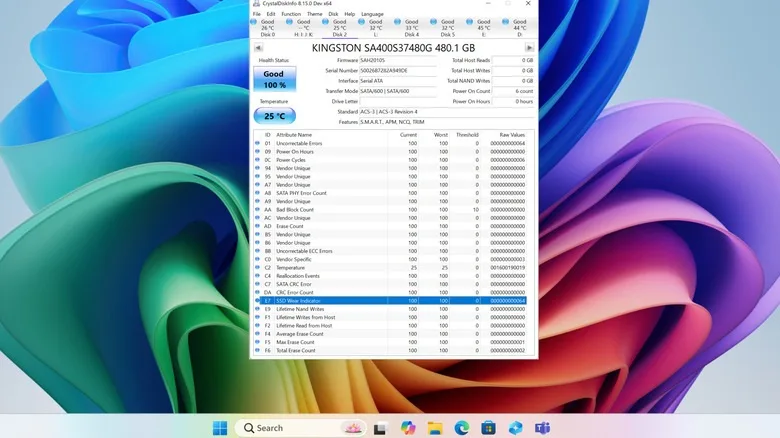Viewport: 780px width, 438px height.
Task: Launch Microsoft Edge from the taskbar
Action: pos(462,428)
